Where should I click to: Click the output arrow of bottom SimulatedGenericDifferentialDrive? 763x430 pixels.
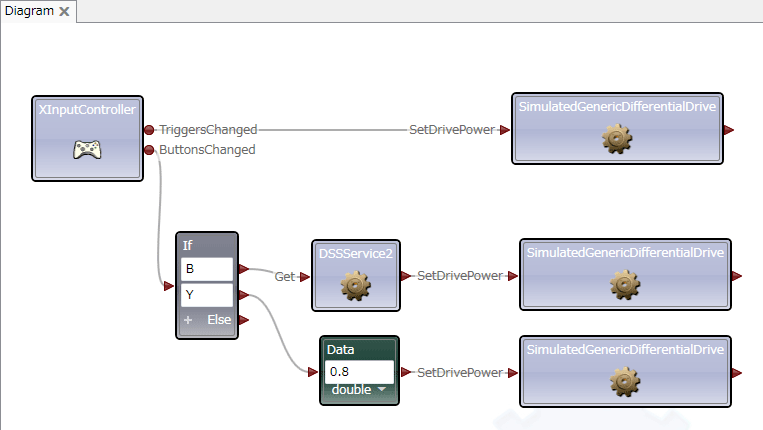[736, 373]
